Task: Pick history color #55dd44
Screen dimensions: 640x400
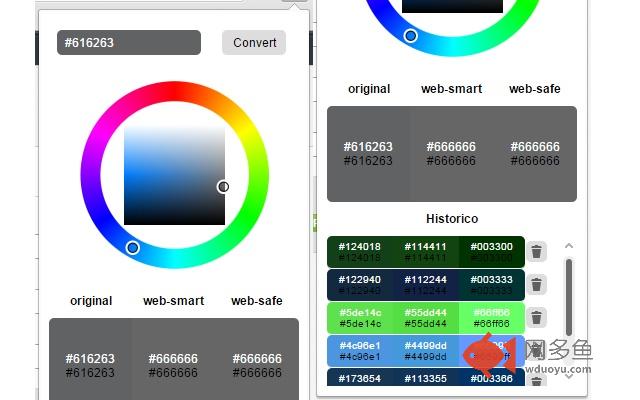Action: point(425,318)
